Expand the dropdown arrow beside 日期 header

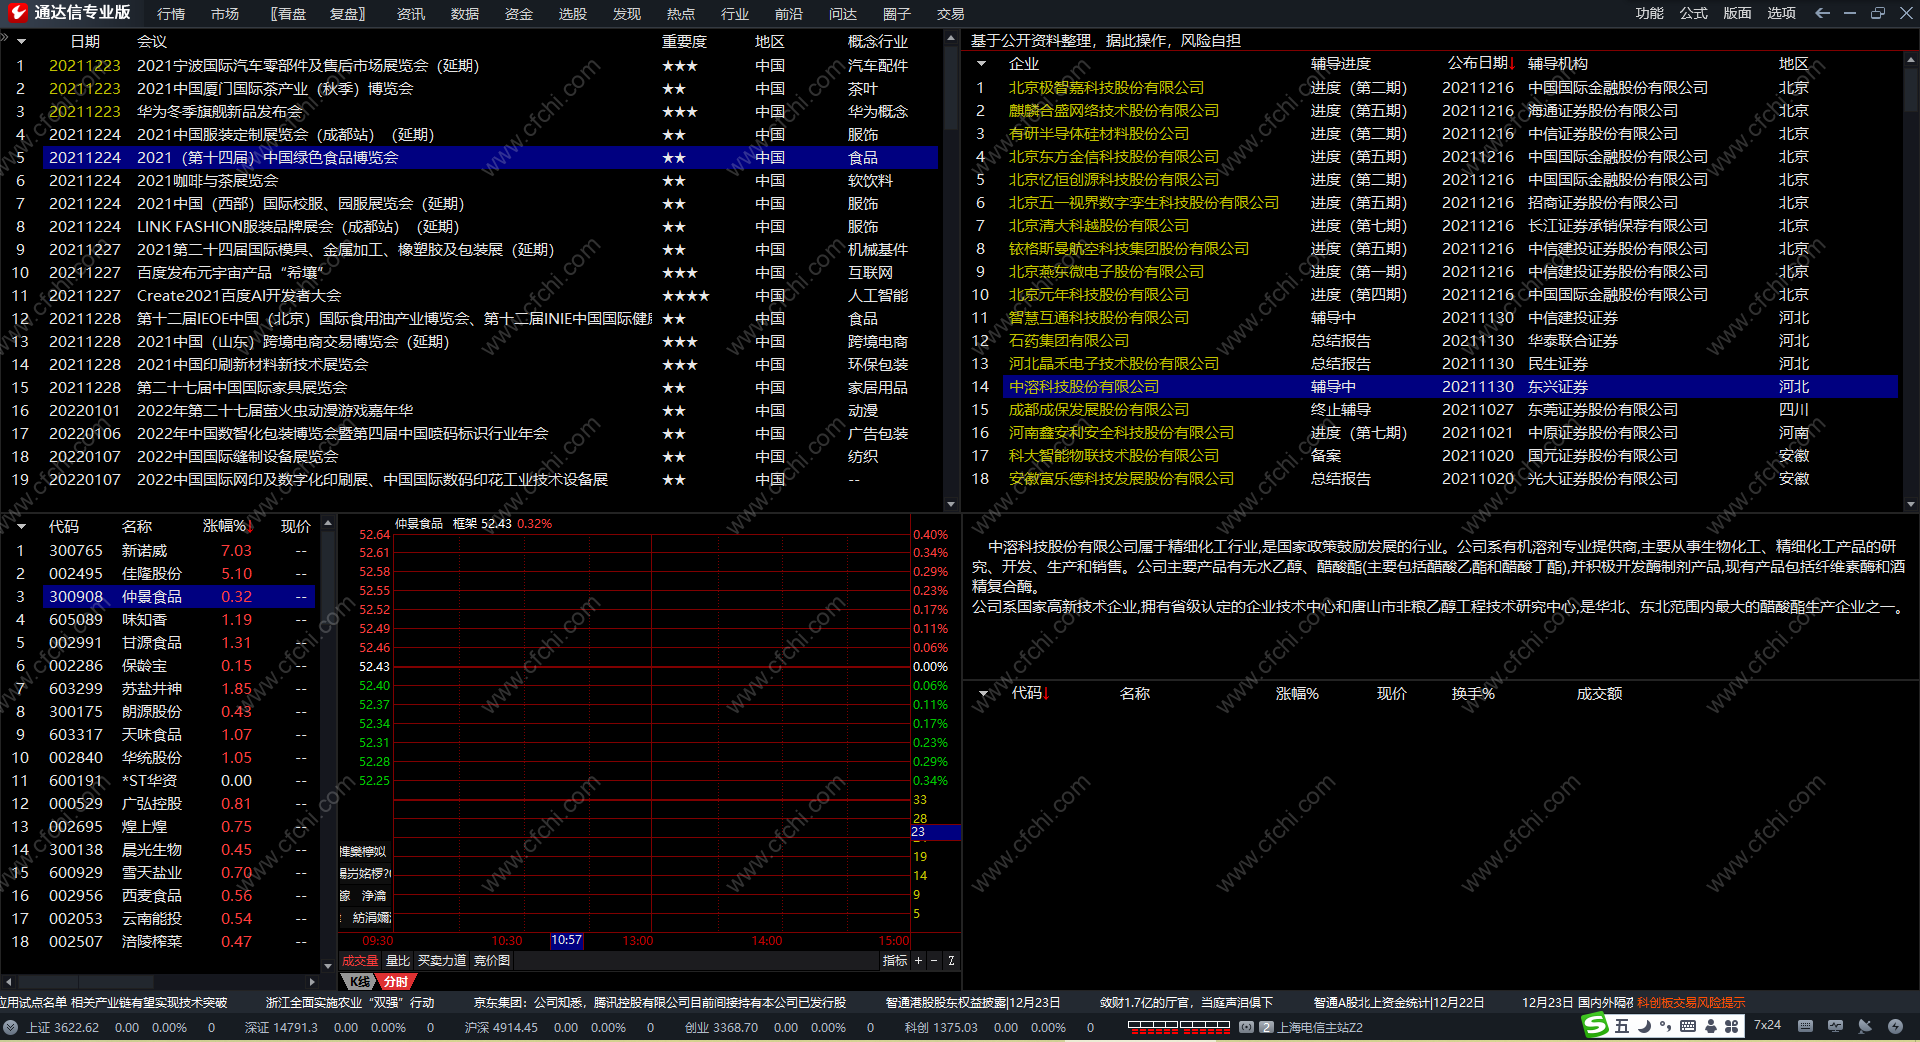(x=21, y=42)
